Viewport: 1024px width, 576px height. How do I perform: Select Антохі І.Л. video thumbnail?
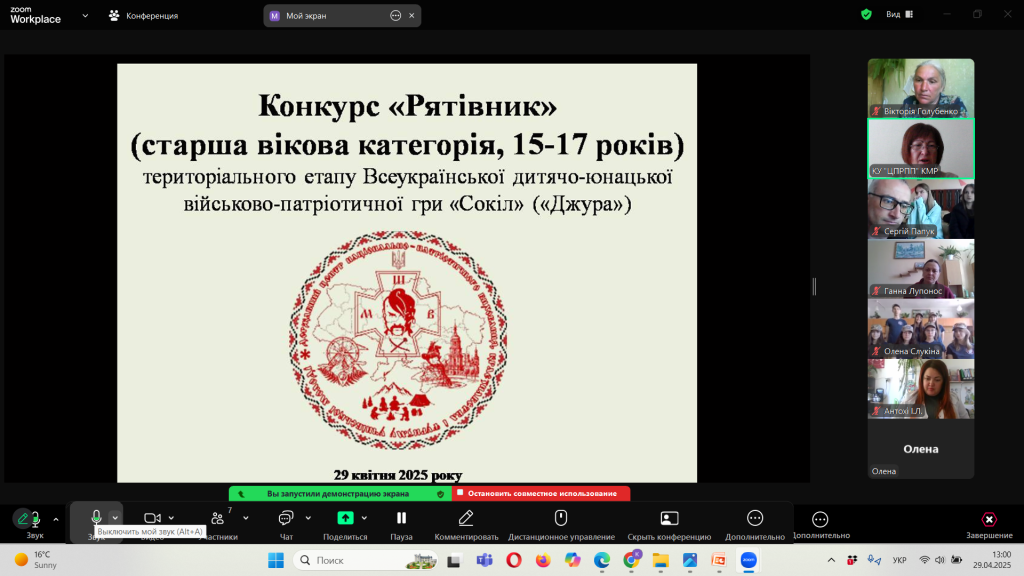(x=921, y=389)
